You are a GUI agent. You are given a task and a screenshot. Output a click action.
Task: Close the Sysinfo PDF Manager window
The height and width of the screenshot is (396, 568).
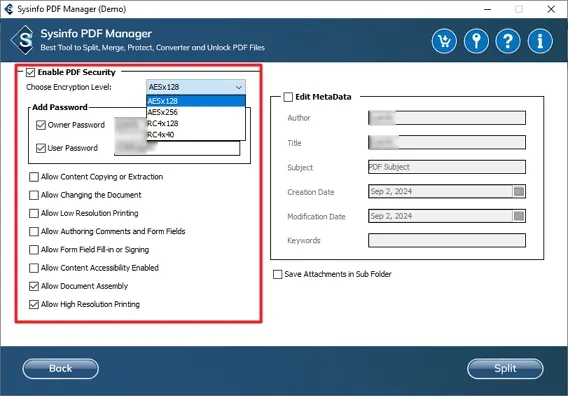[x=551, y=9]
